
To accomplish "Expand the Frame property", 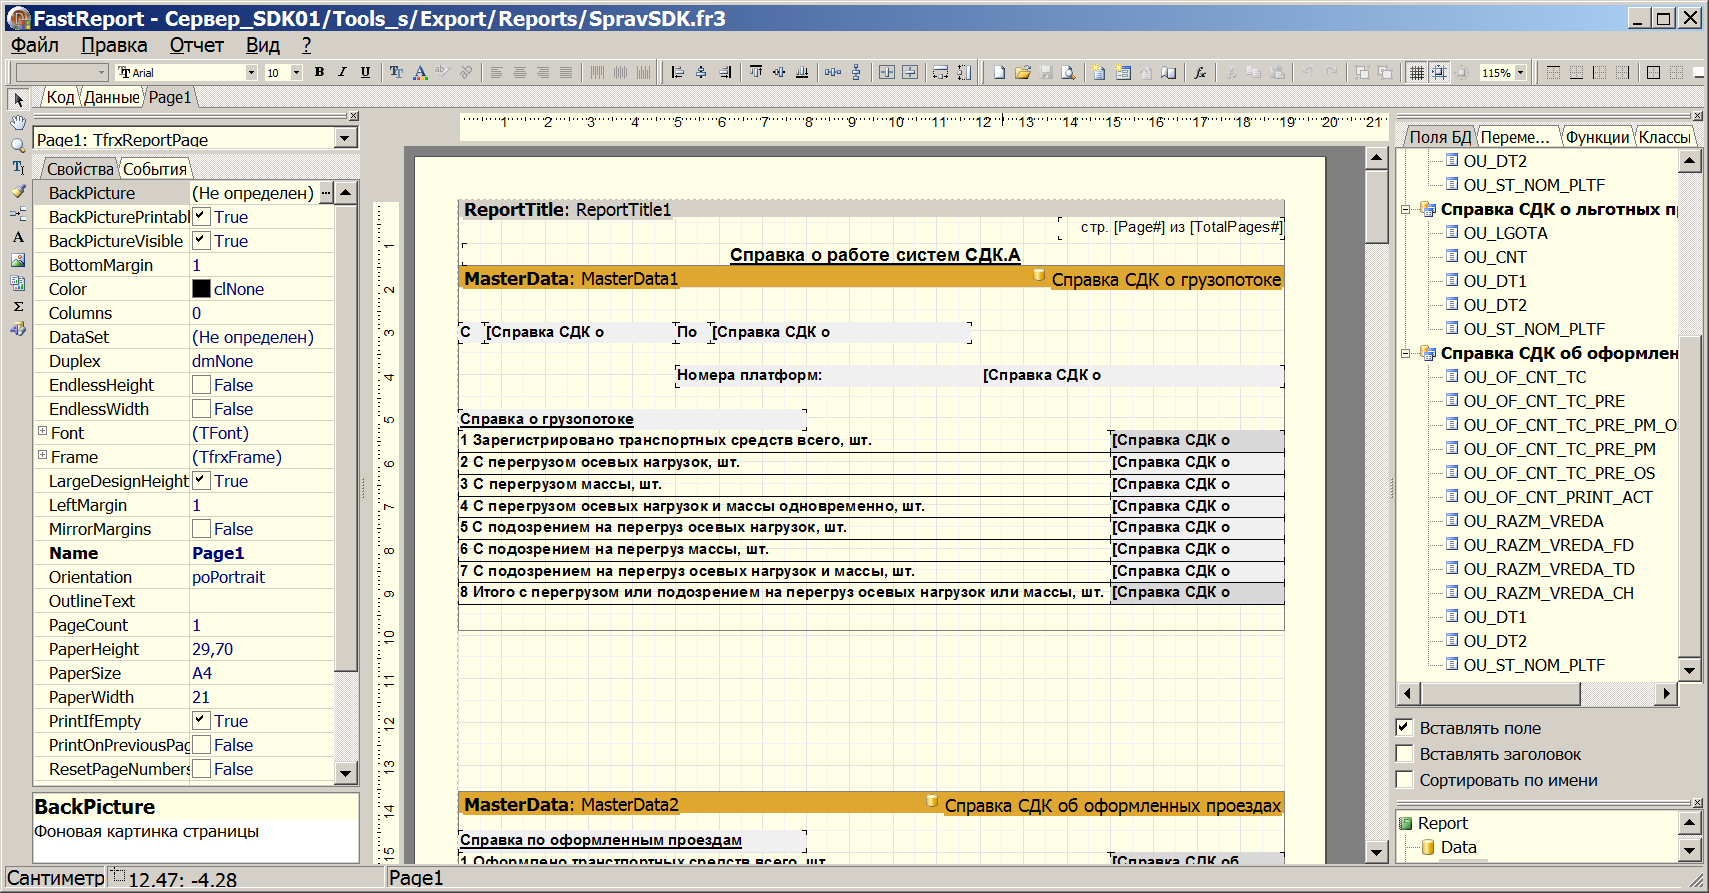I will (x=43, y=456).
